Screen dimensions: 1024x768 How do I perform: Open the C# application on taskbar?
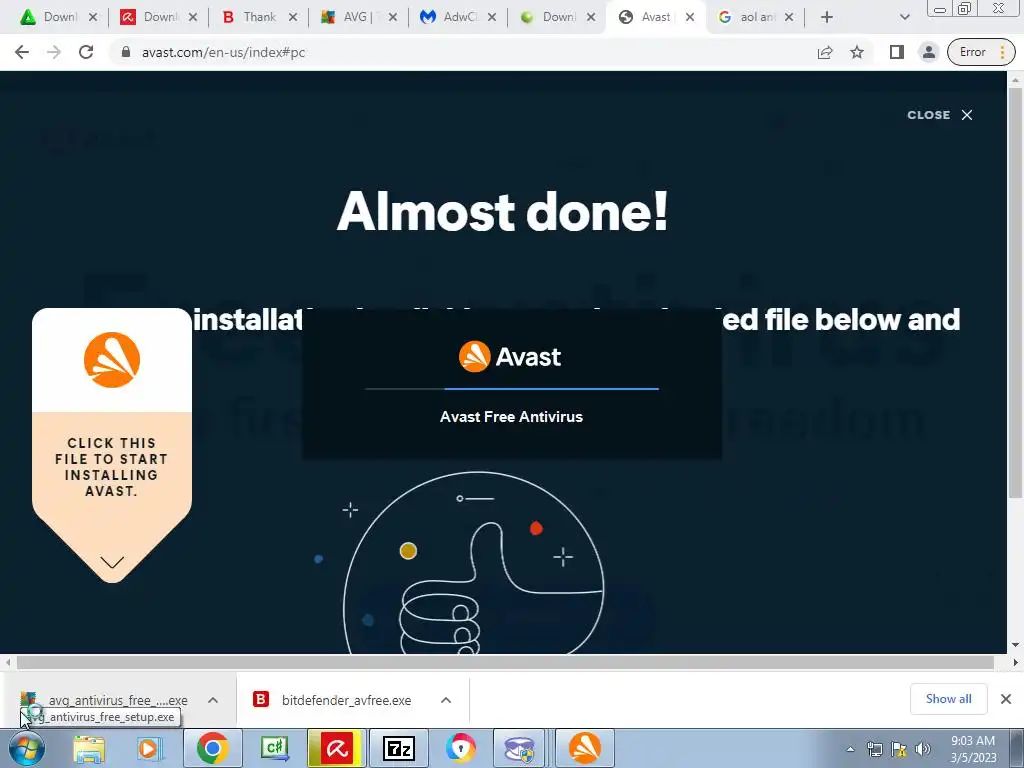pyautogui.click(x=274, y=748)
